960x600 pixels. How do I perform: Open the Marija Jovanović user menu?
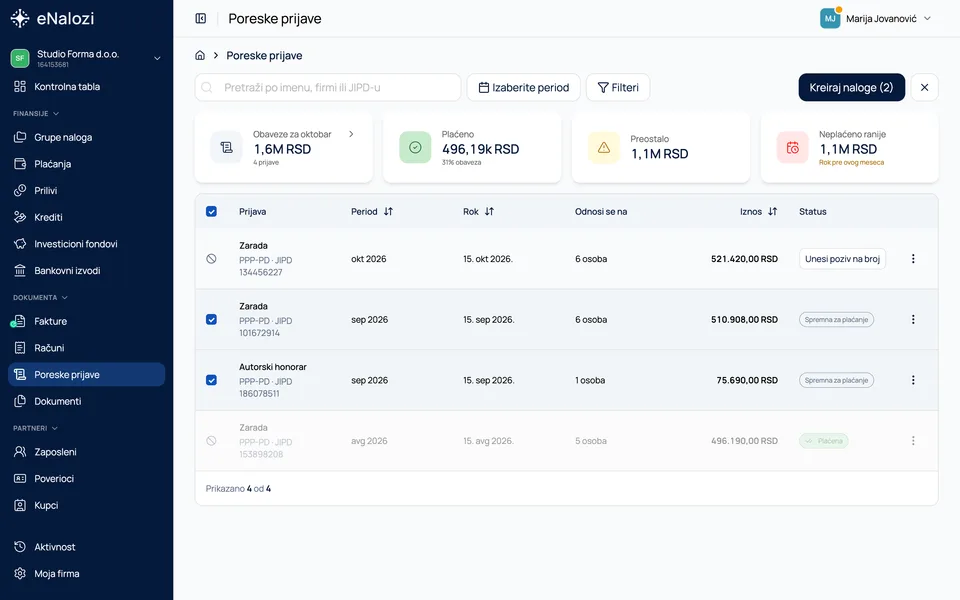pyautogui.click(x=876, y=18)
